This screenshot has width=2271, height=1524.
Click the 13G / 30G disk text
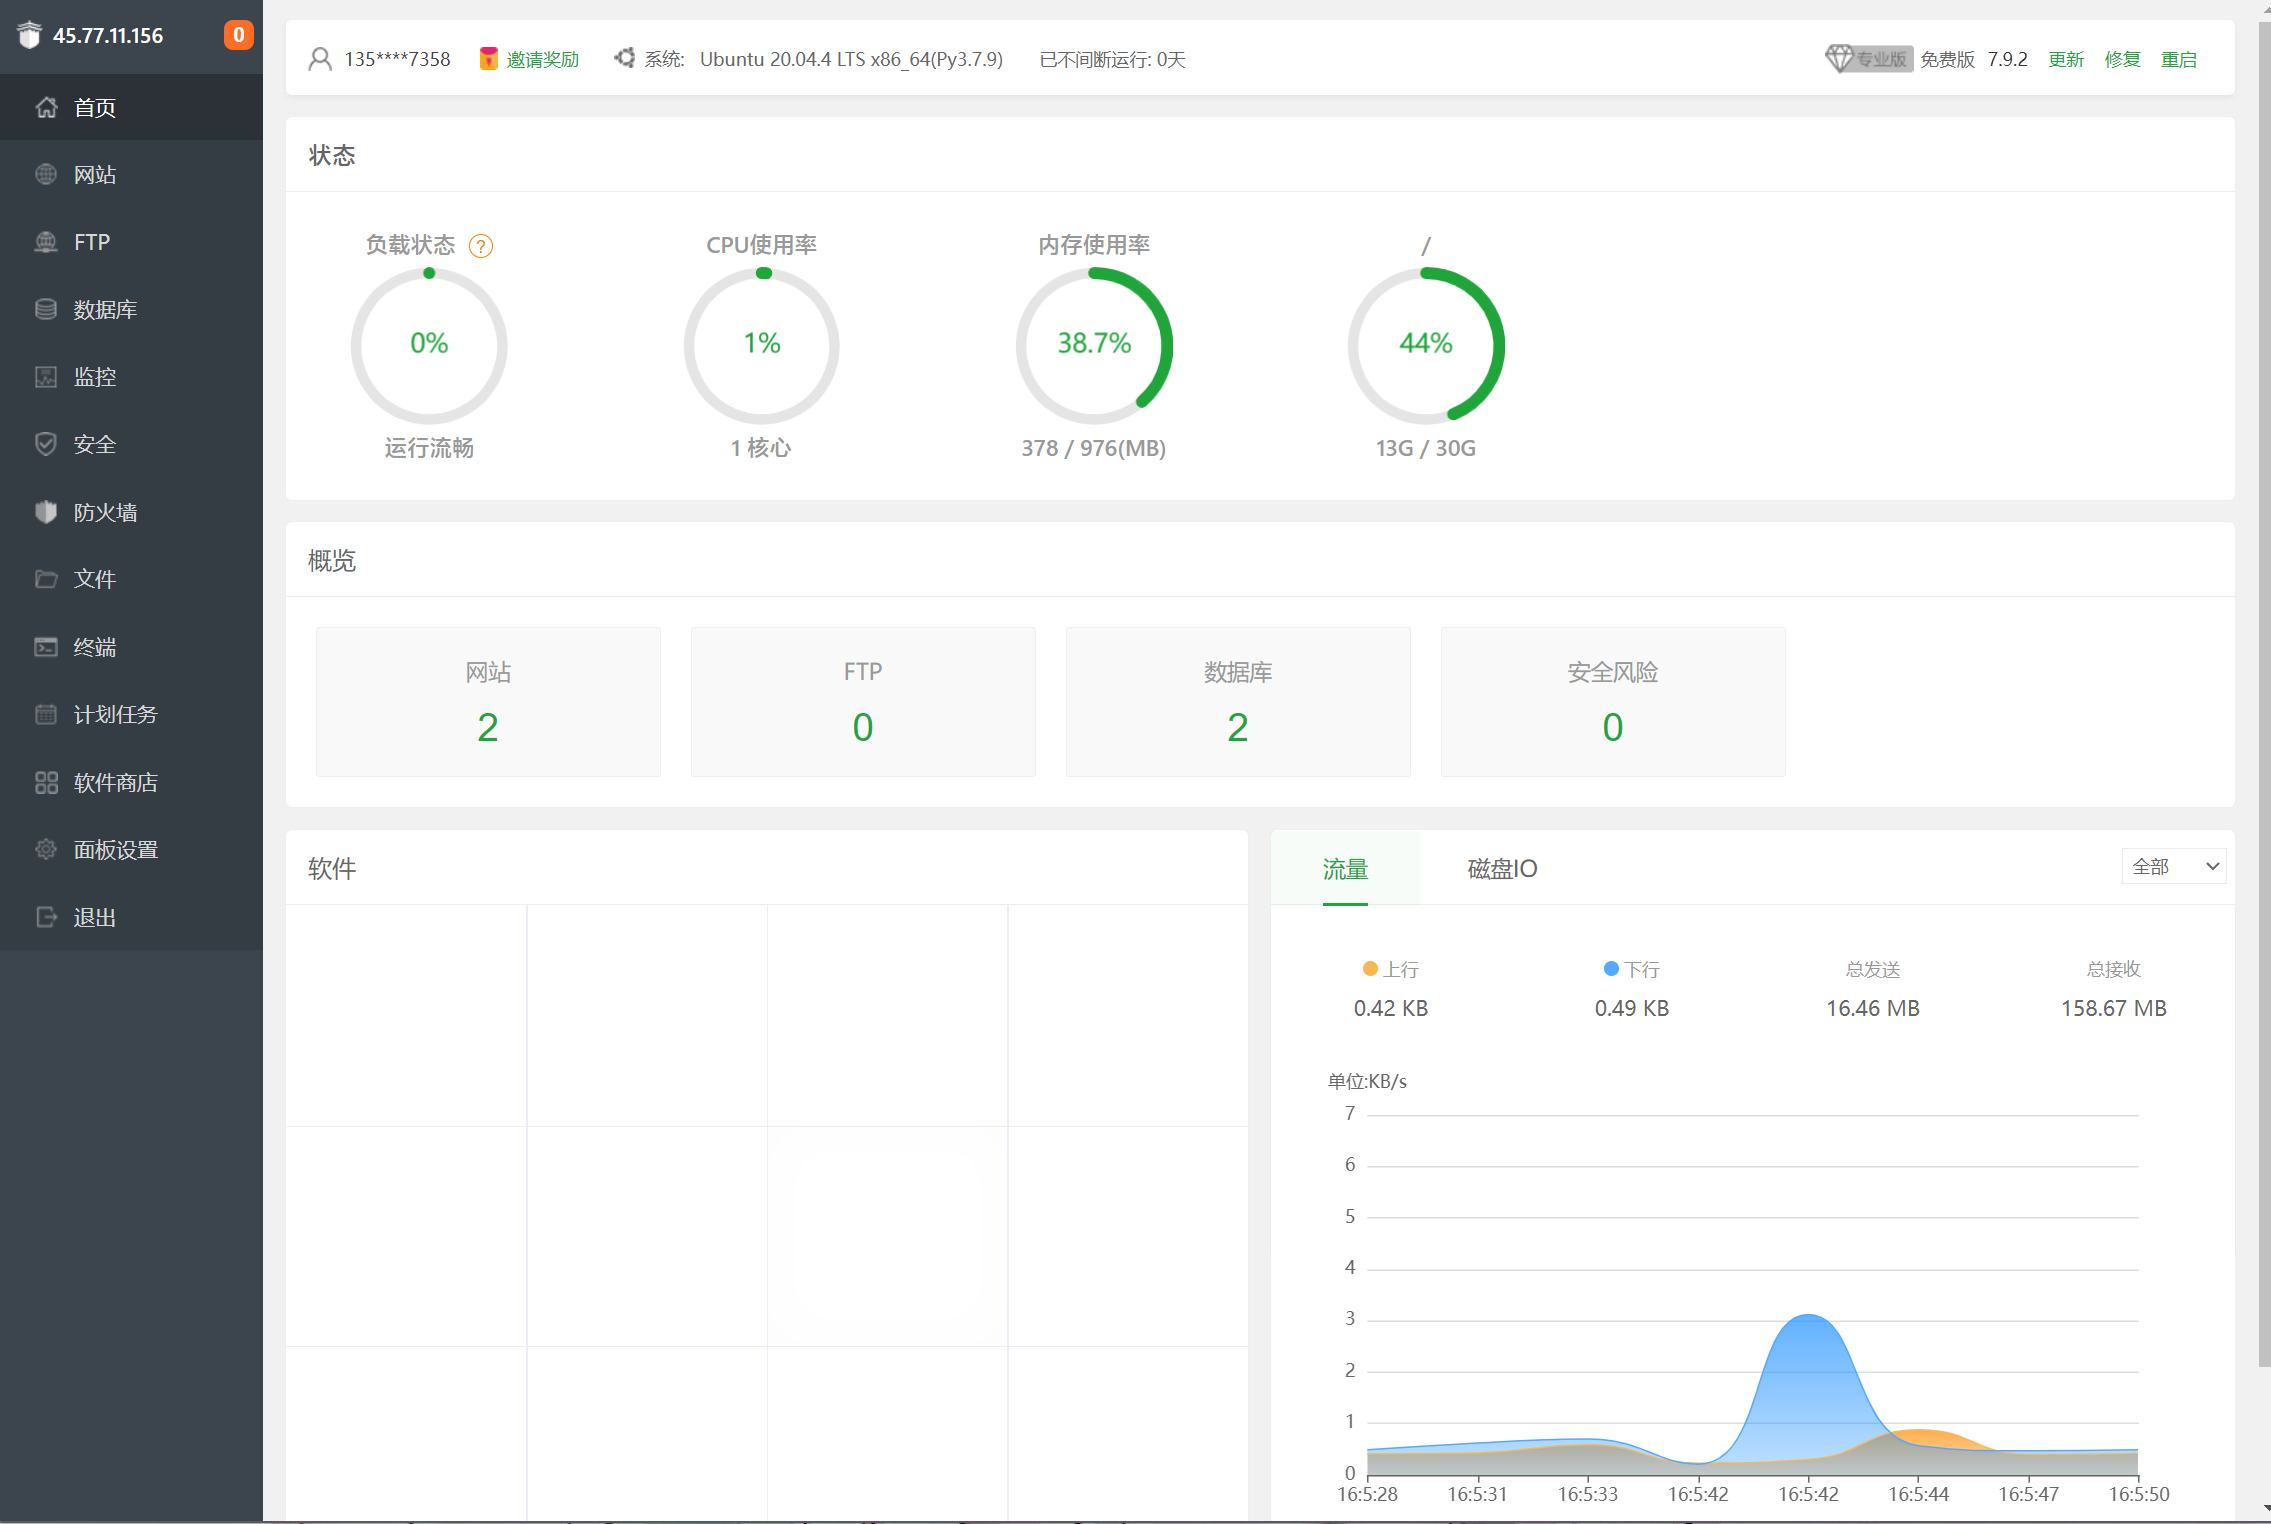1426,448
